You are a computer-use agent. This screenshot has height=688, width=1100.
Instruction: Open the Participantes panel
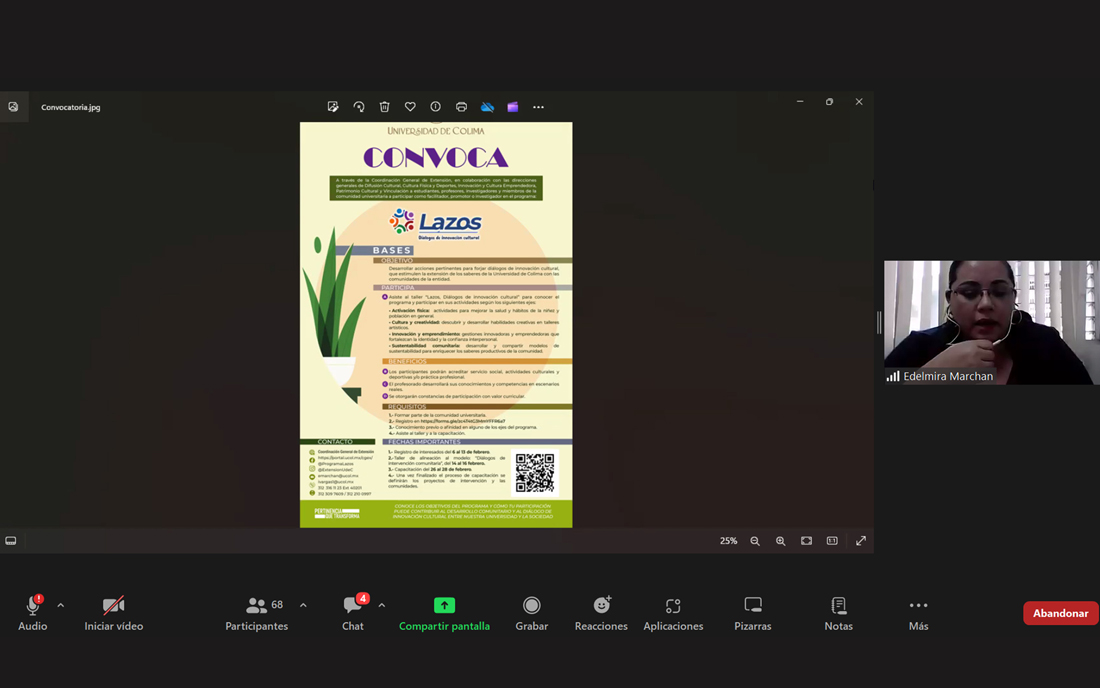(x=257, y=612)
